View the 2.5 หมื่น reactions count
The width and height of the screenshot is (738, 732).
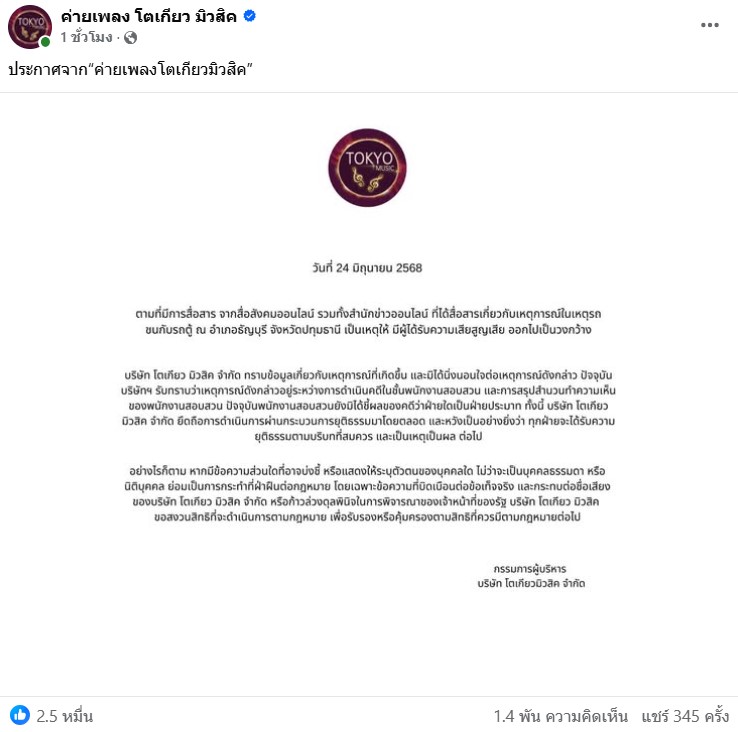pos(64,716)
